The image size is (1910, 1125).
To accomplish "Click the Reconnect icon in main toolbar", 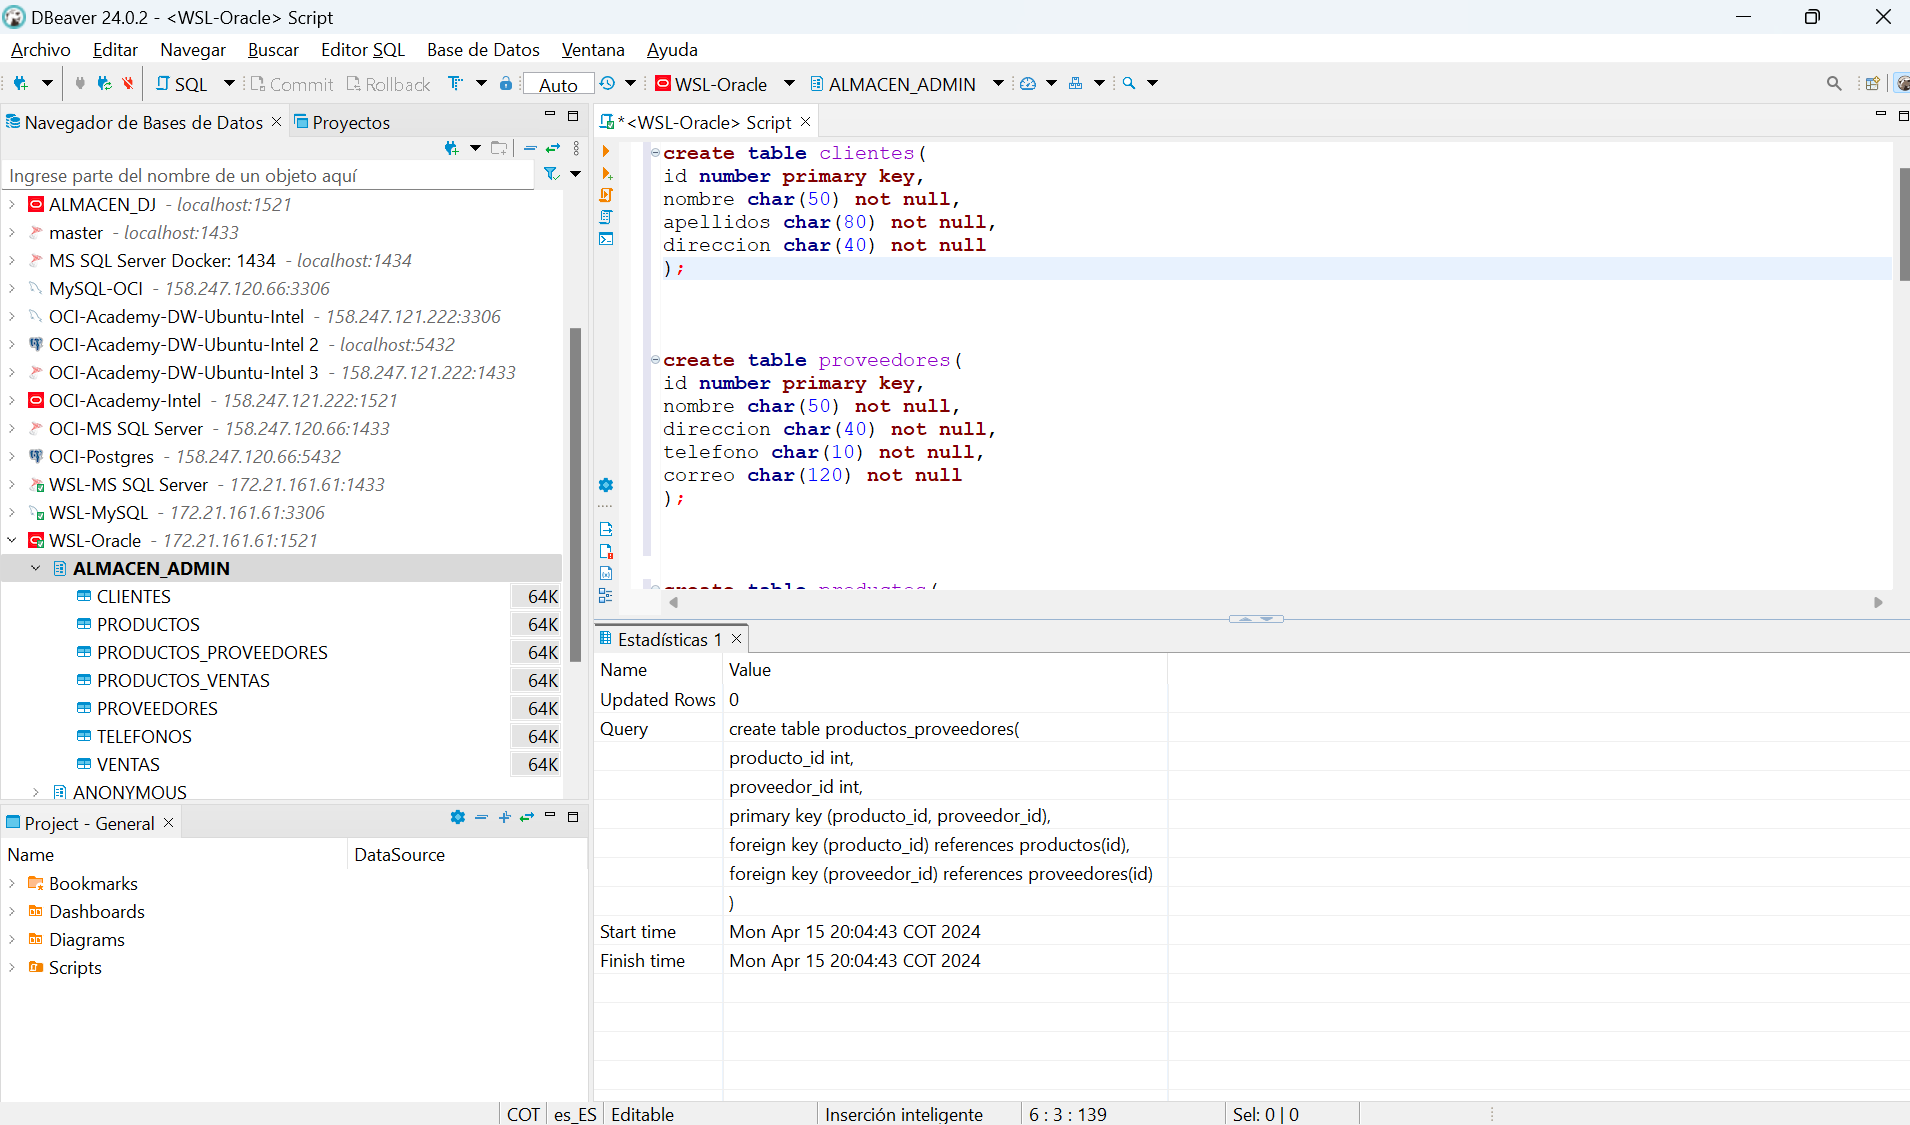I will pos(104,84).
